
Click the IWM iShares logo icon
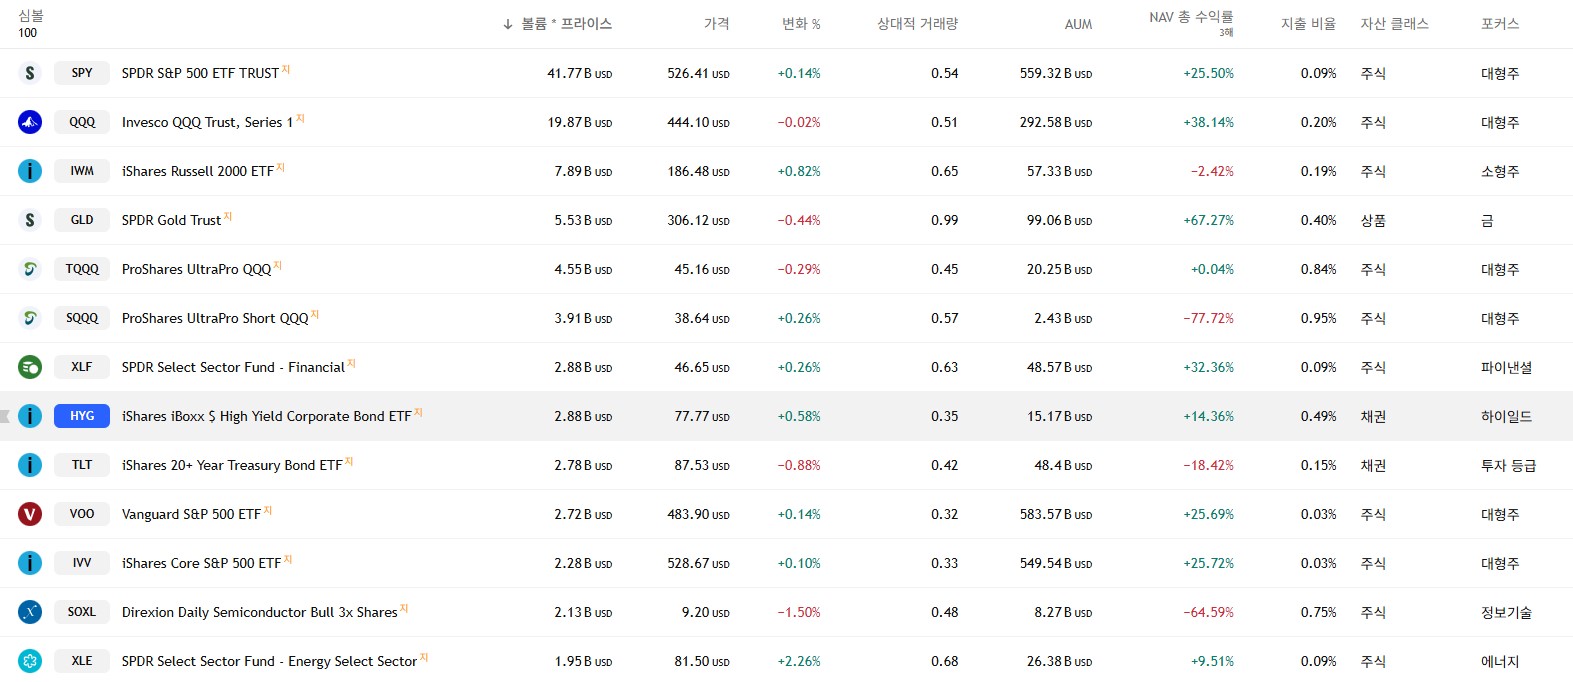pyautogui.click(x=30, y=171)
